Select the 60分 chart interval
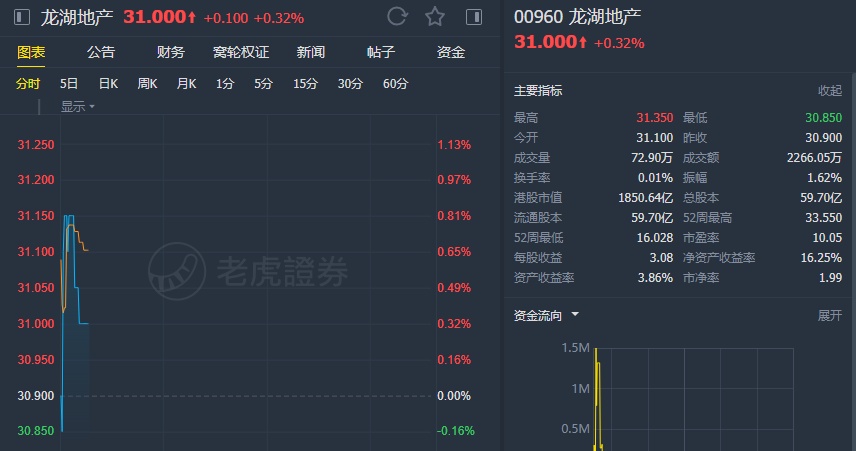856x451 pixels. point(395,84)
